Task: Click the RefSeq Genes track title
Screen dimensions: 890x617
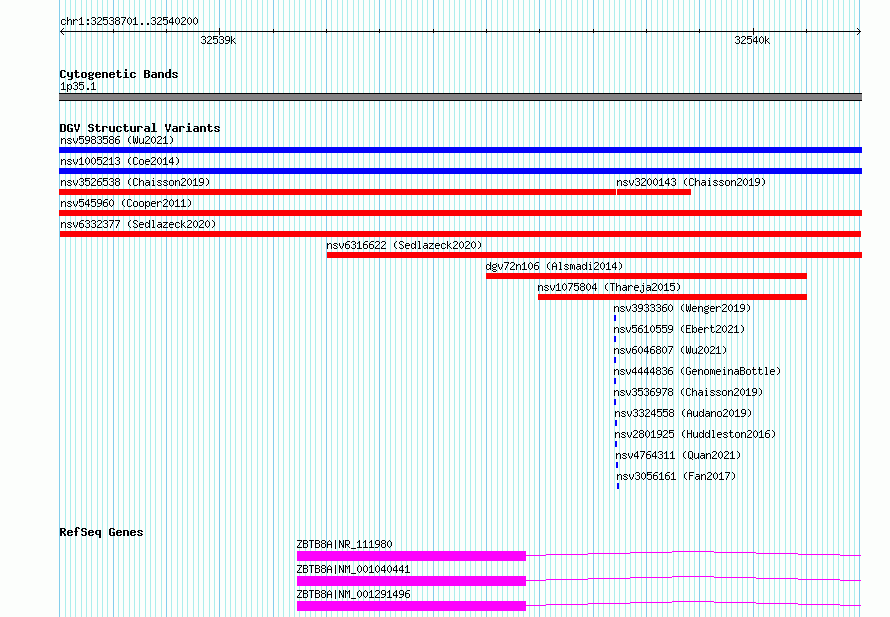Action: pyautogui.click(x=101, y=532)
